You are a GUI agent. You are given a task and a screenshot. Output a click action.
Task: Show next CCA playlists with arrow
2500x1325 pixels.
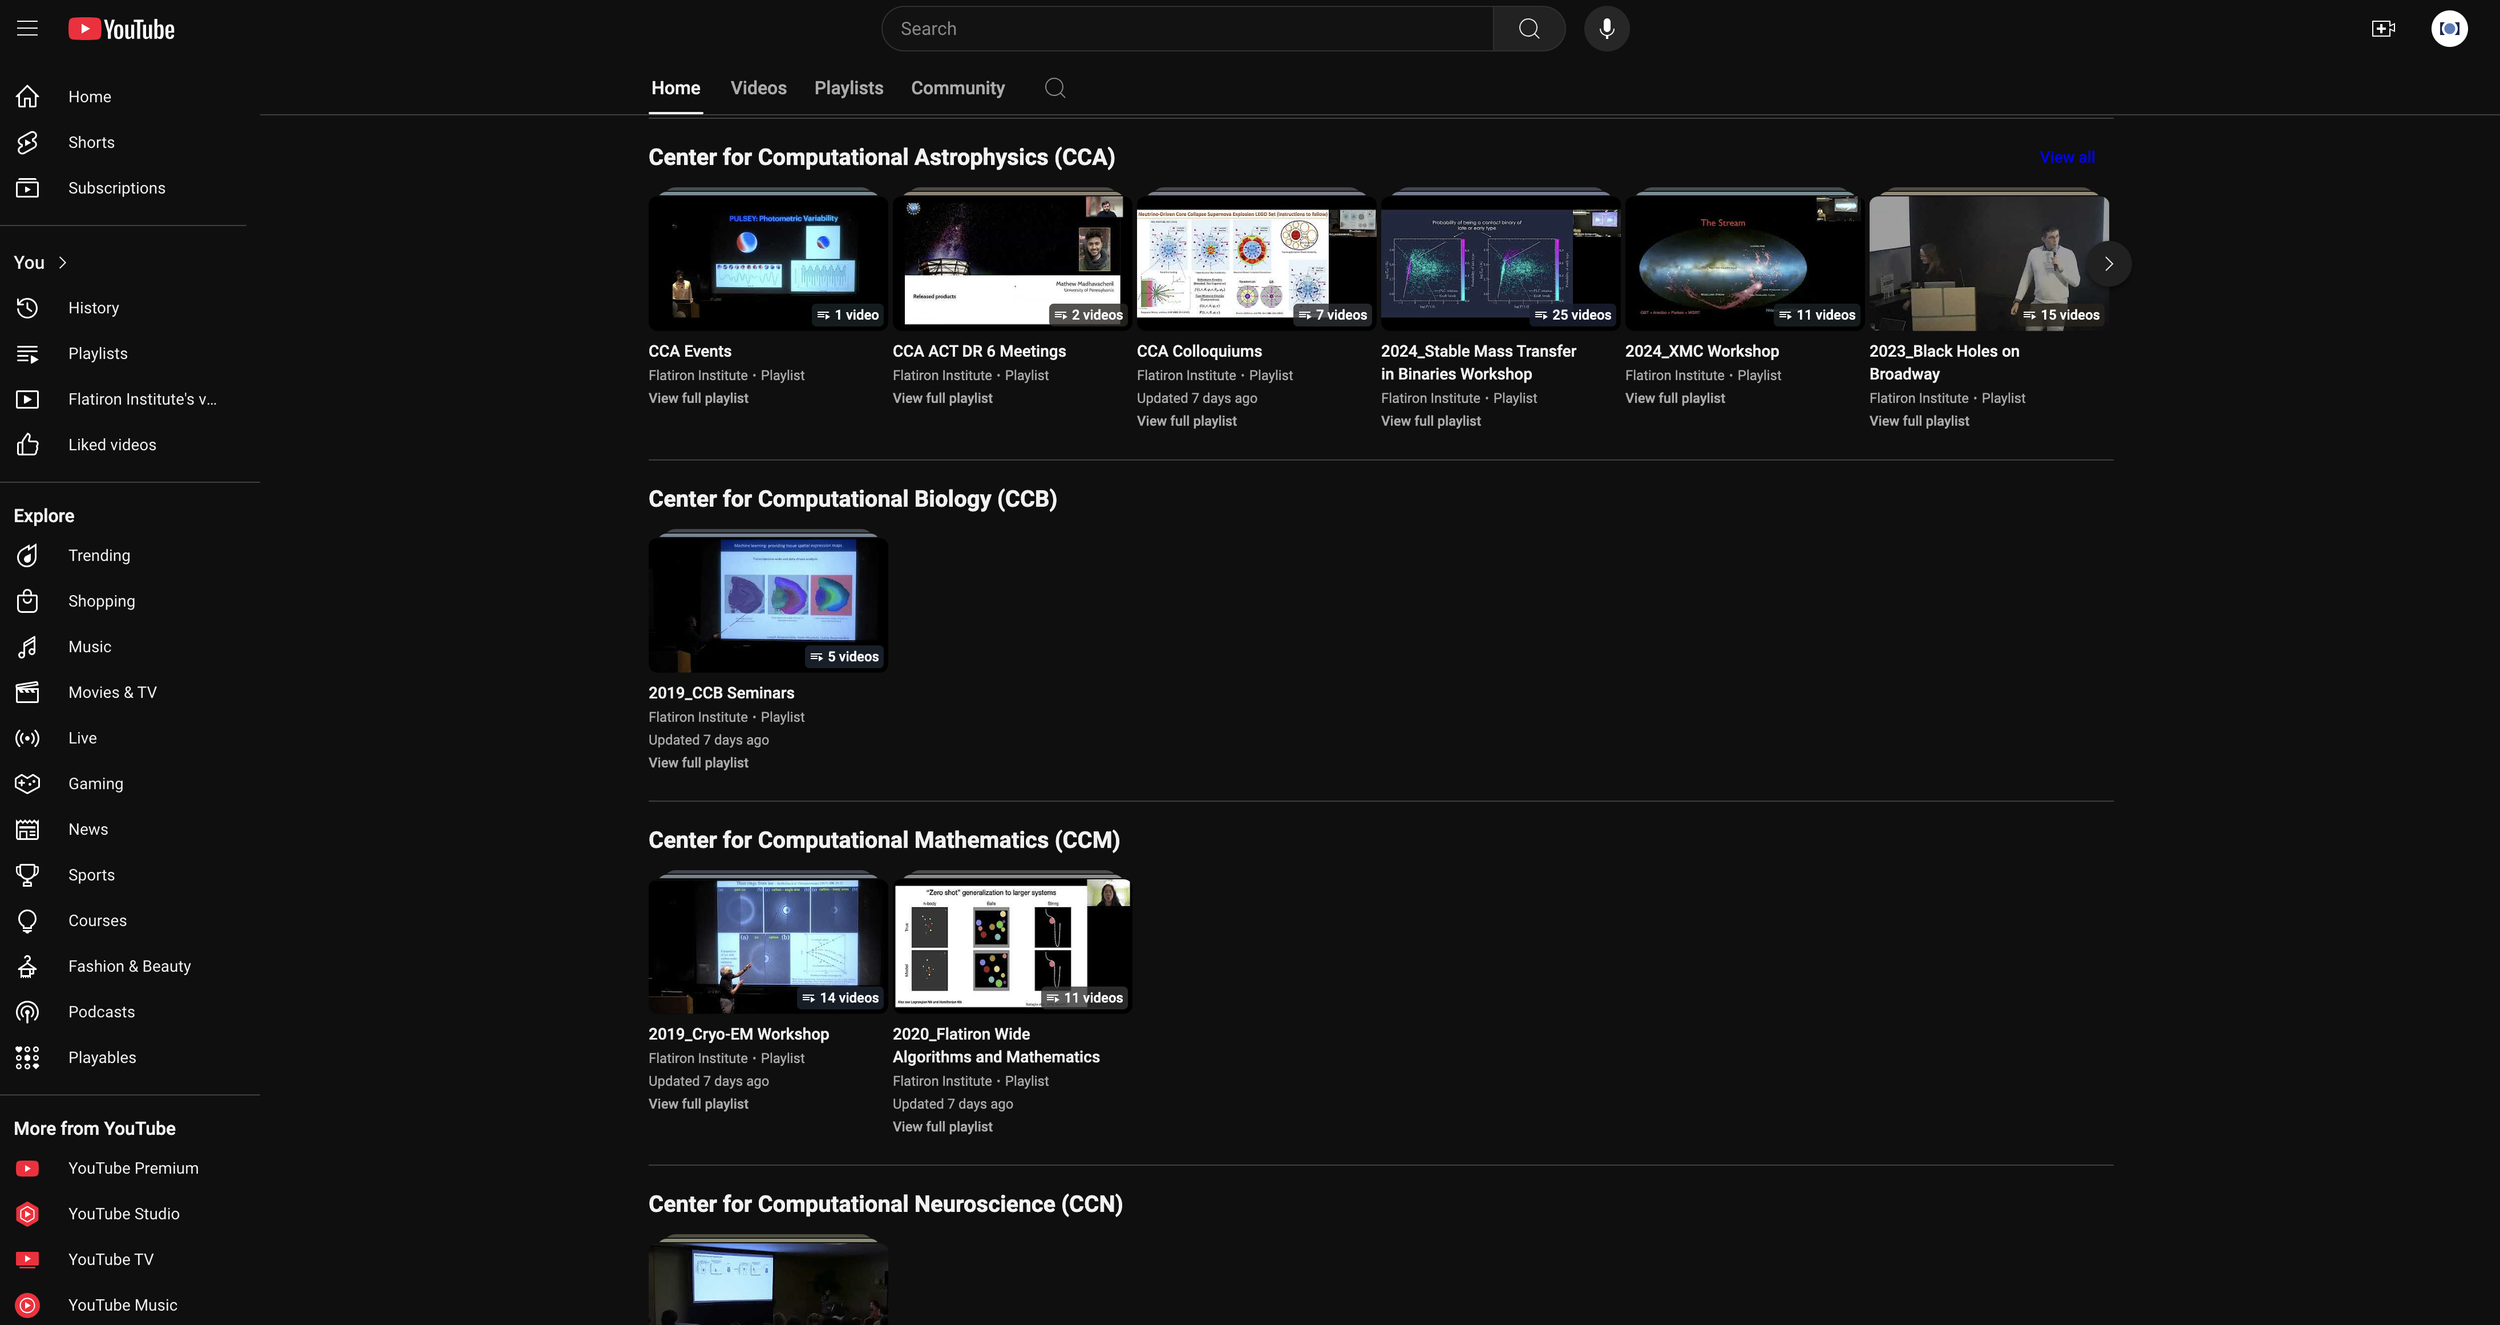point(2108,264)
